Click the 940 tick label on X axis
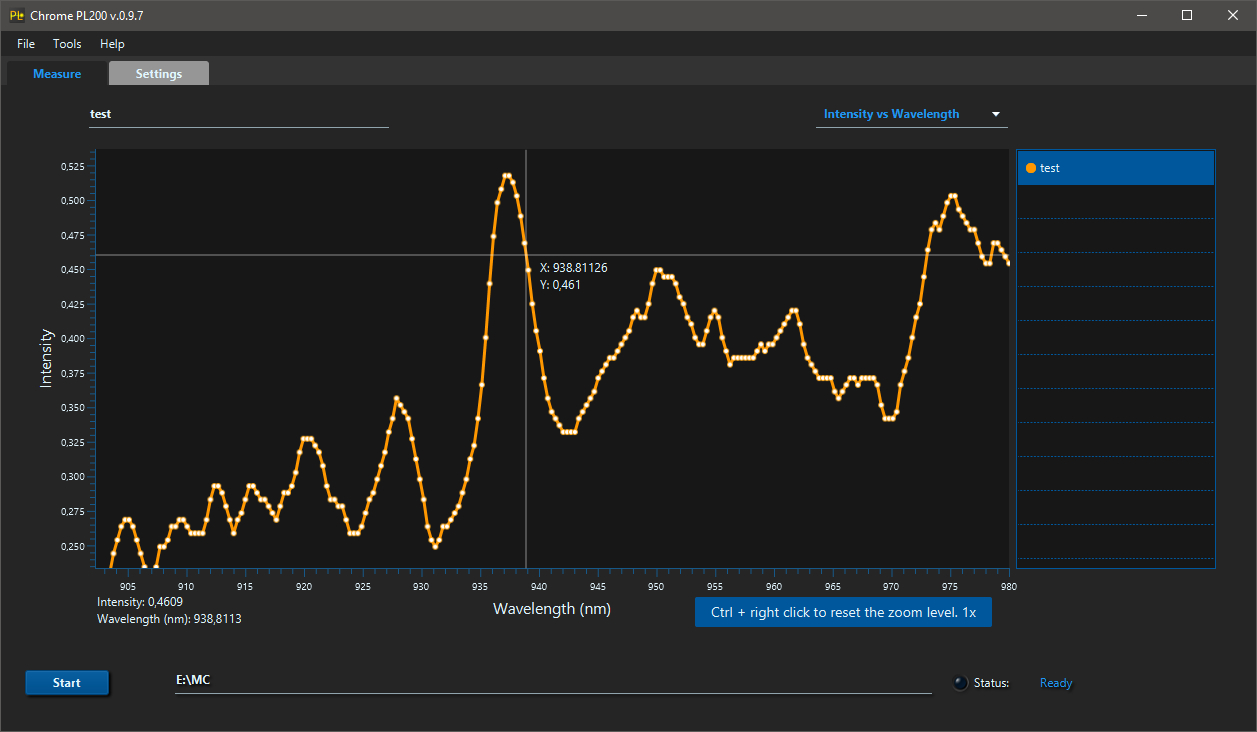Image resolution: width=1257 pixels, height=732 pixels. (x=539, y=586)
